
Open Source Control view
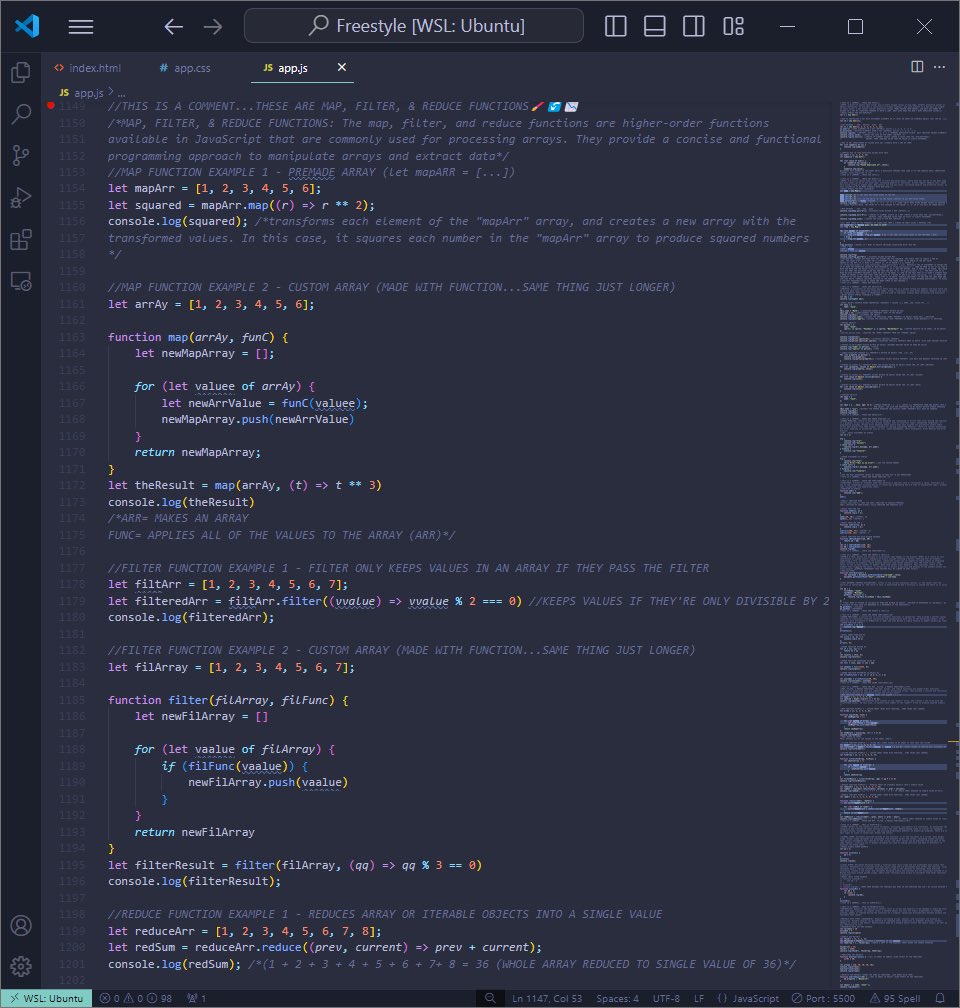coord(21,156)
